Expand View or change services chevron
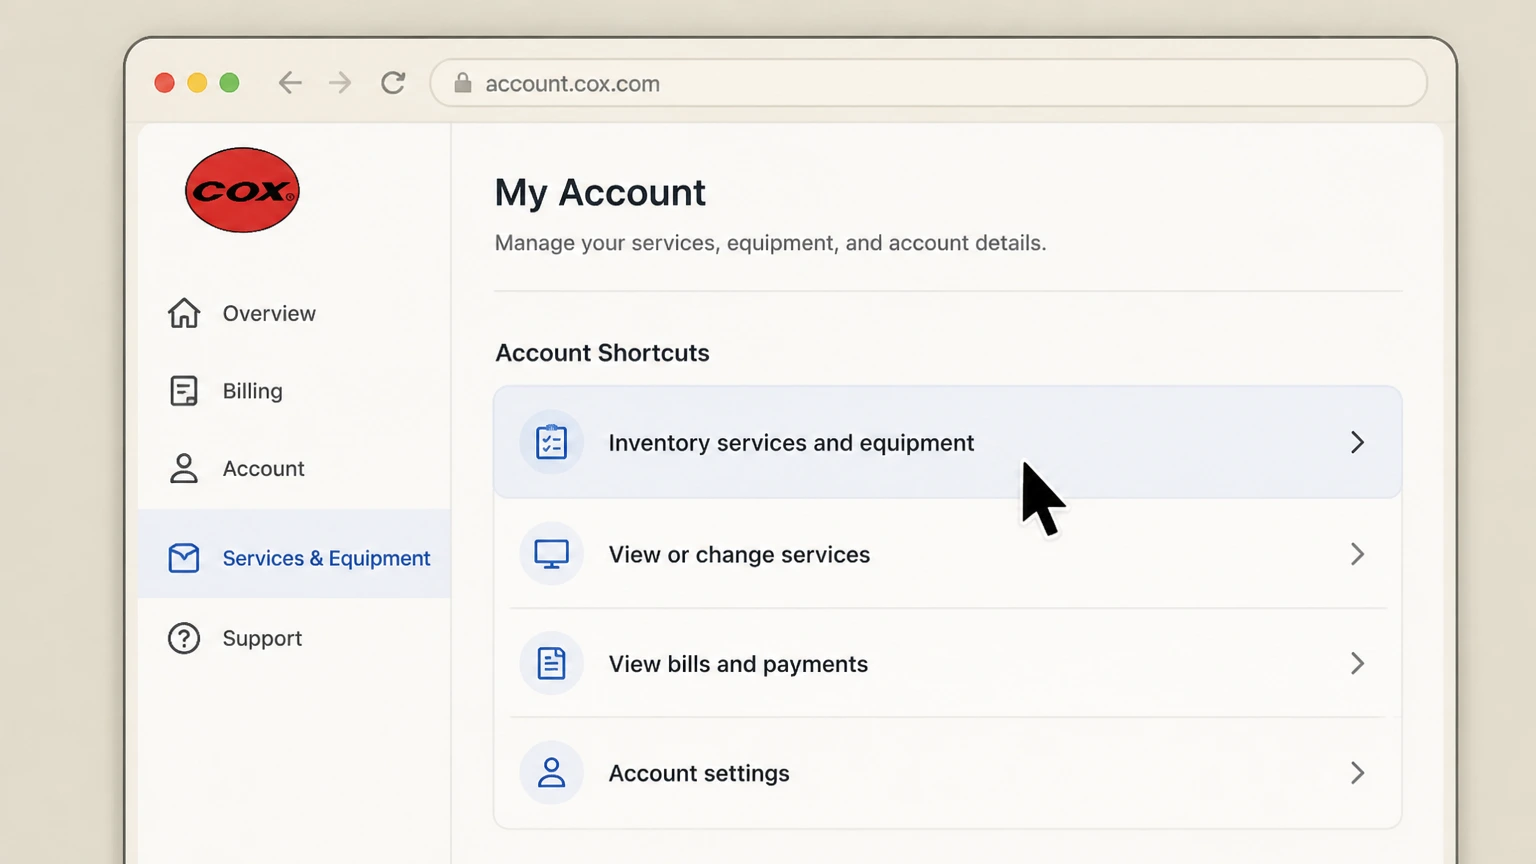 coord(1357,554)
